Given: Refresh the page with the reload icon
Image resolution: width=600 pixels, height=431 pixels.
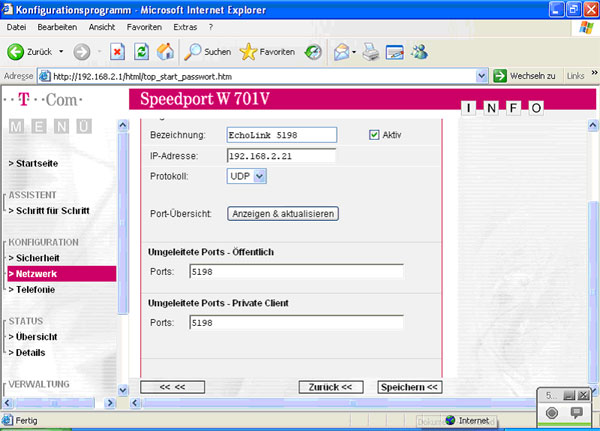Looking at the screenshot, I should 141,51.
